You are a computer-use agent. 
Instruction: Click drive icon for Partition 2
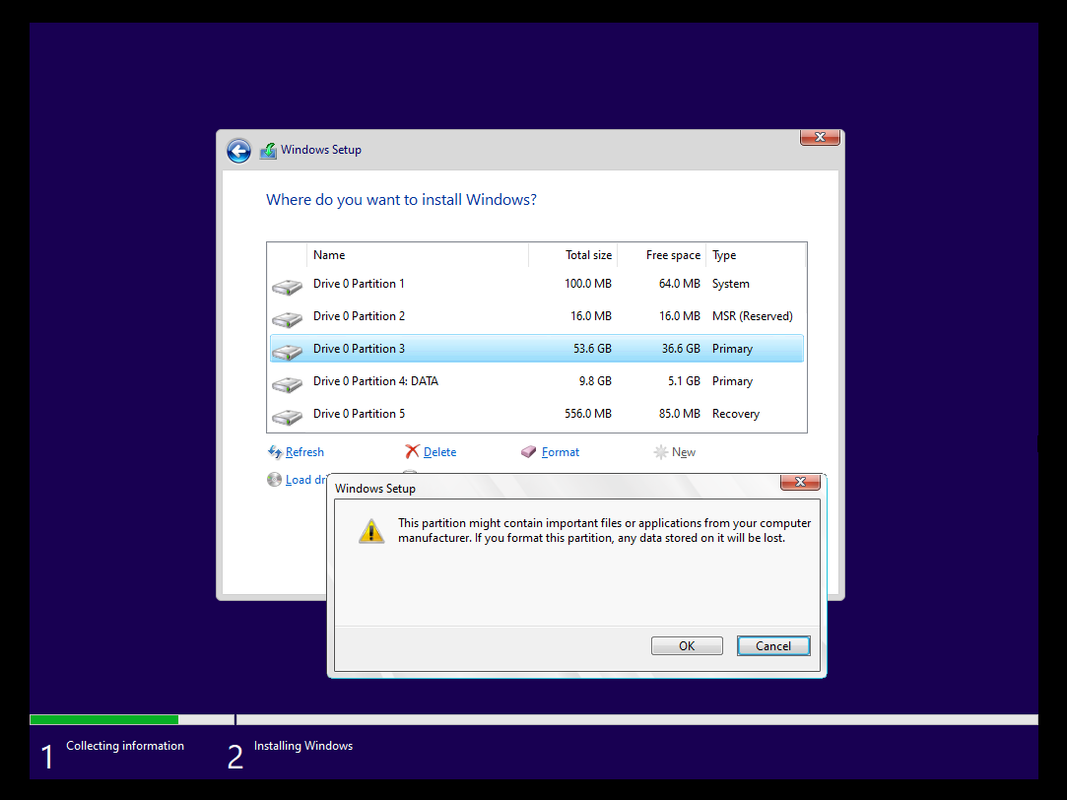[286, 319]
